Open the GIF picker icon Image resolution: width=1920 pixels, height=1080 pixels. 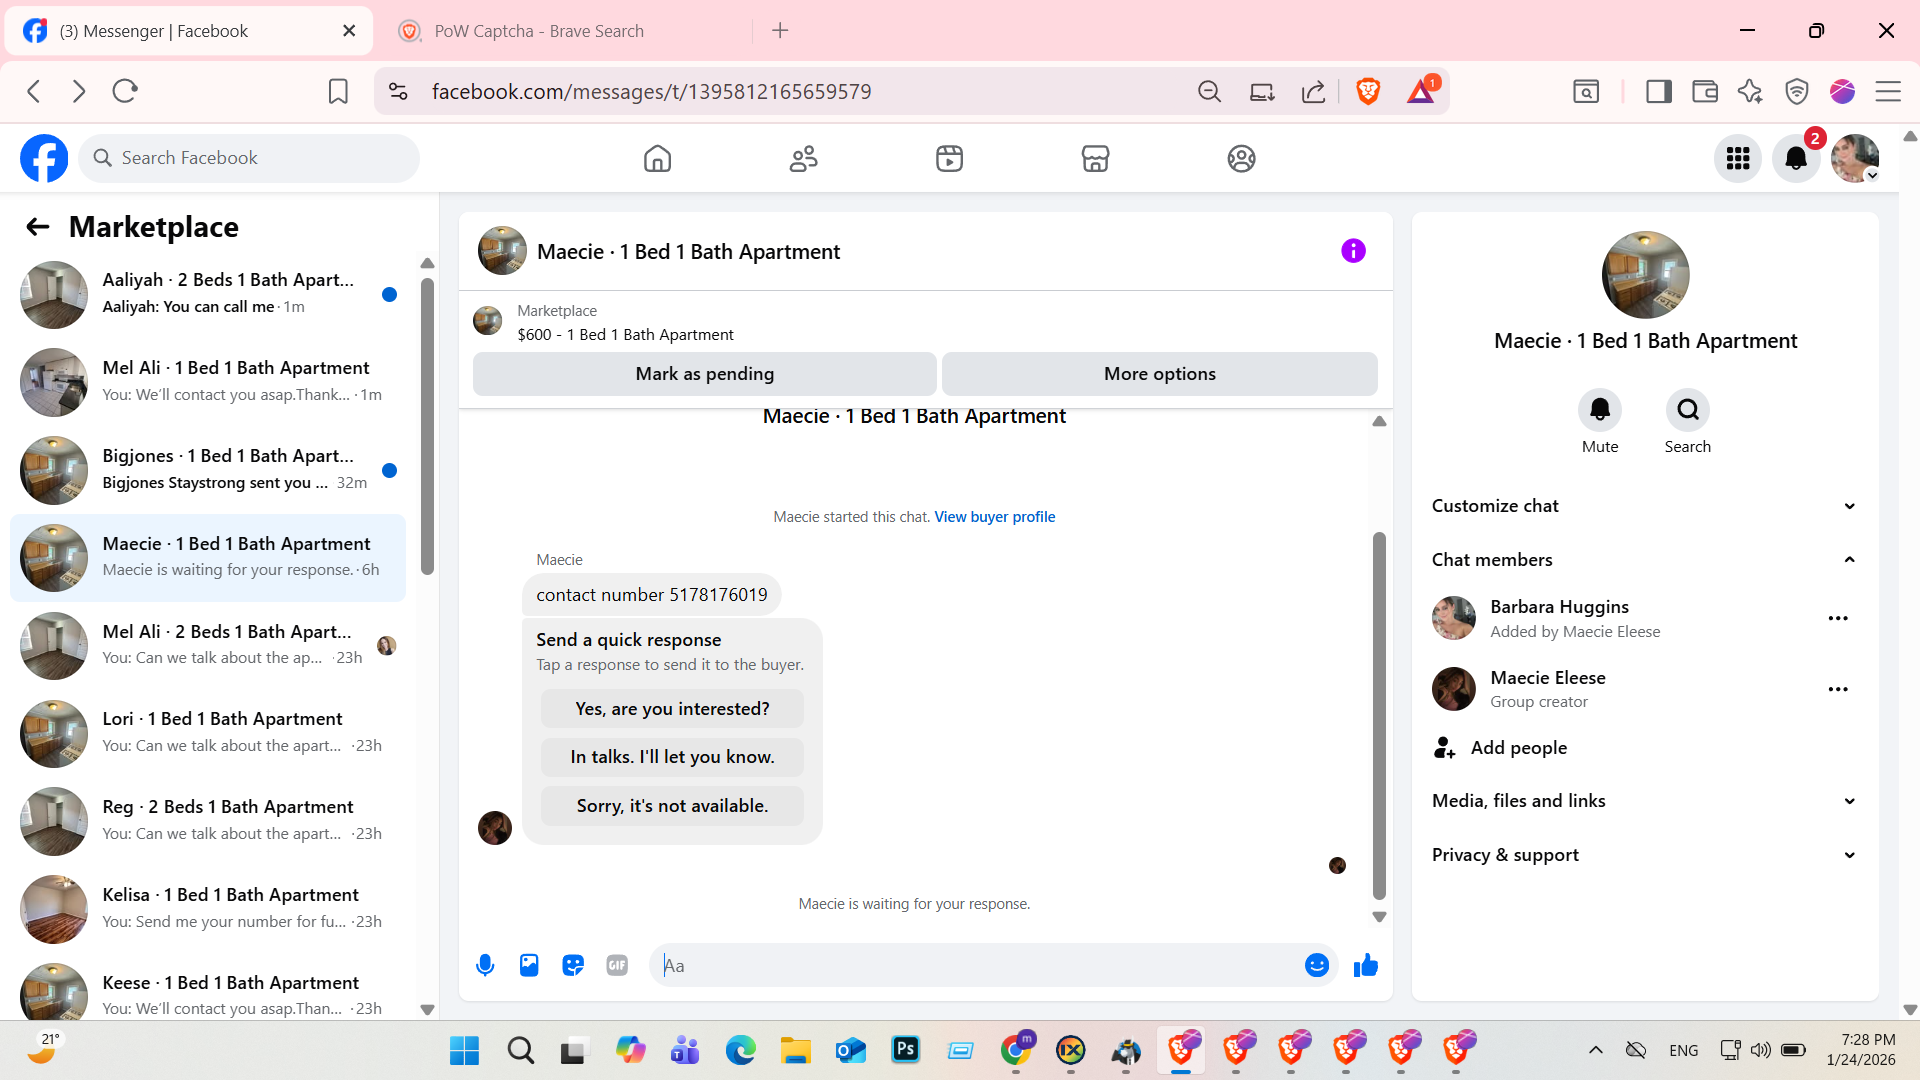tap(617, 965)
